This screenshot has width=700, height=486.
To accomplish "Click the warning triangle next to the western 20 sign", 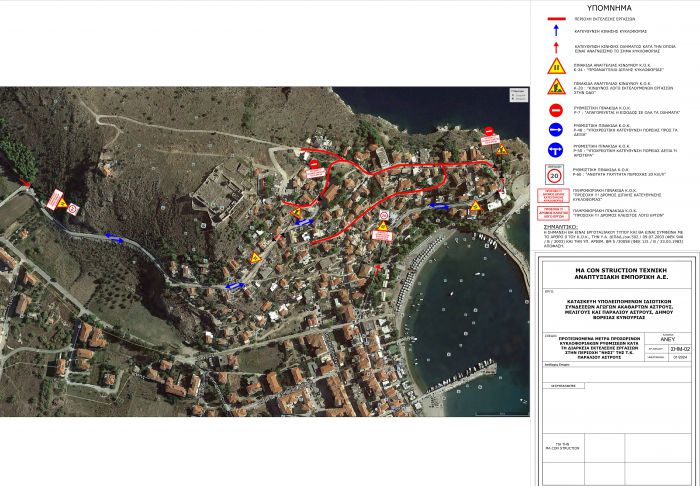I will tap(62, 204).
